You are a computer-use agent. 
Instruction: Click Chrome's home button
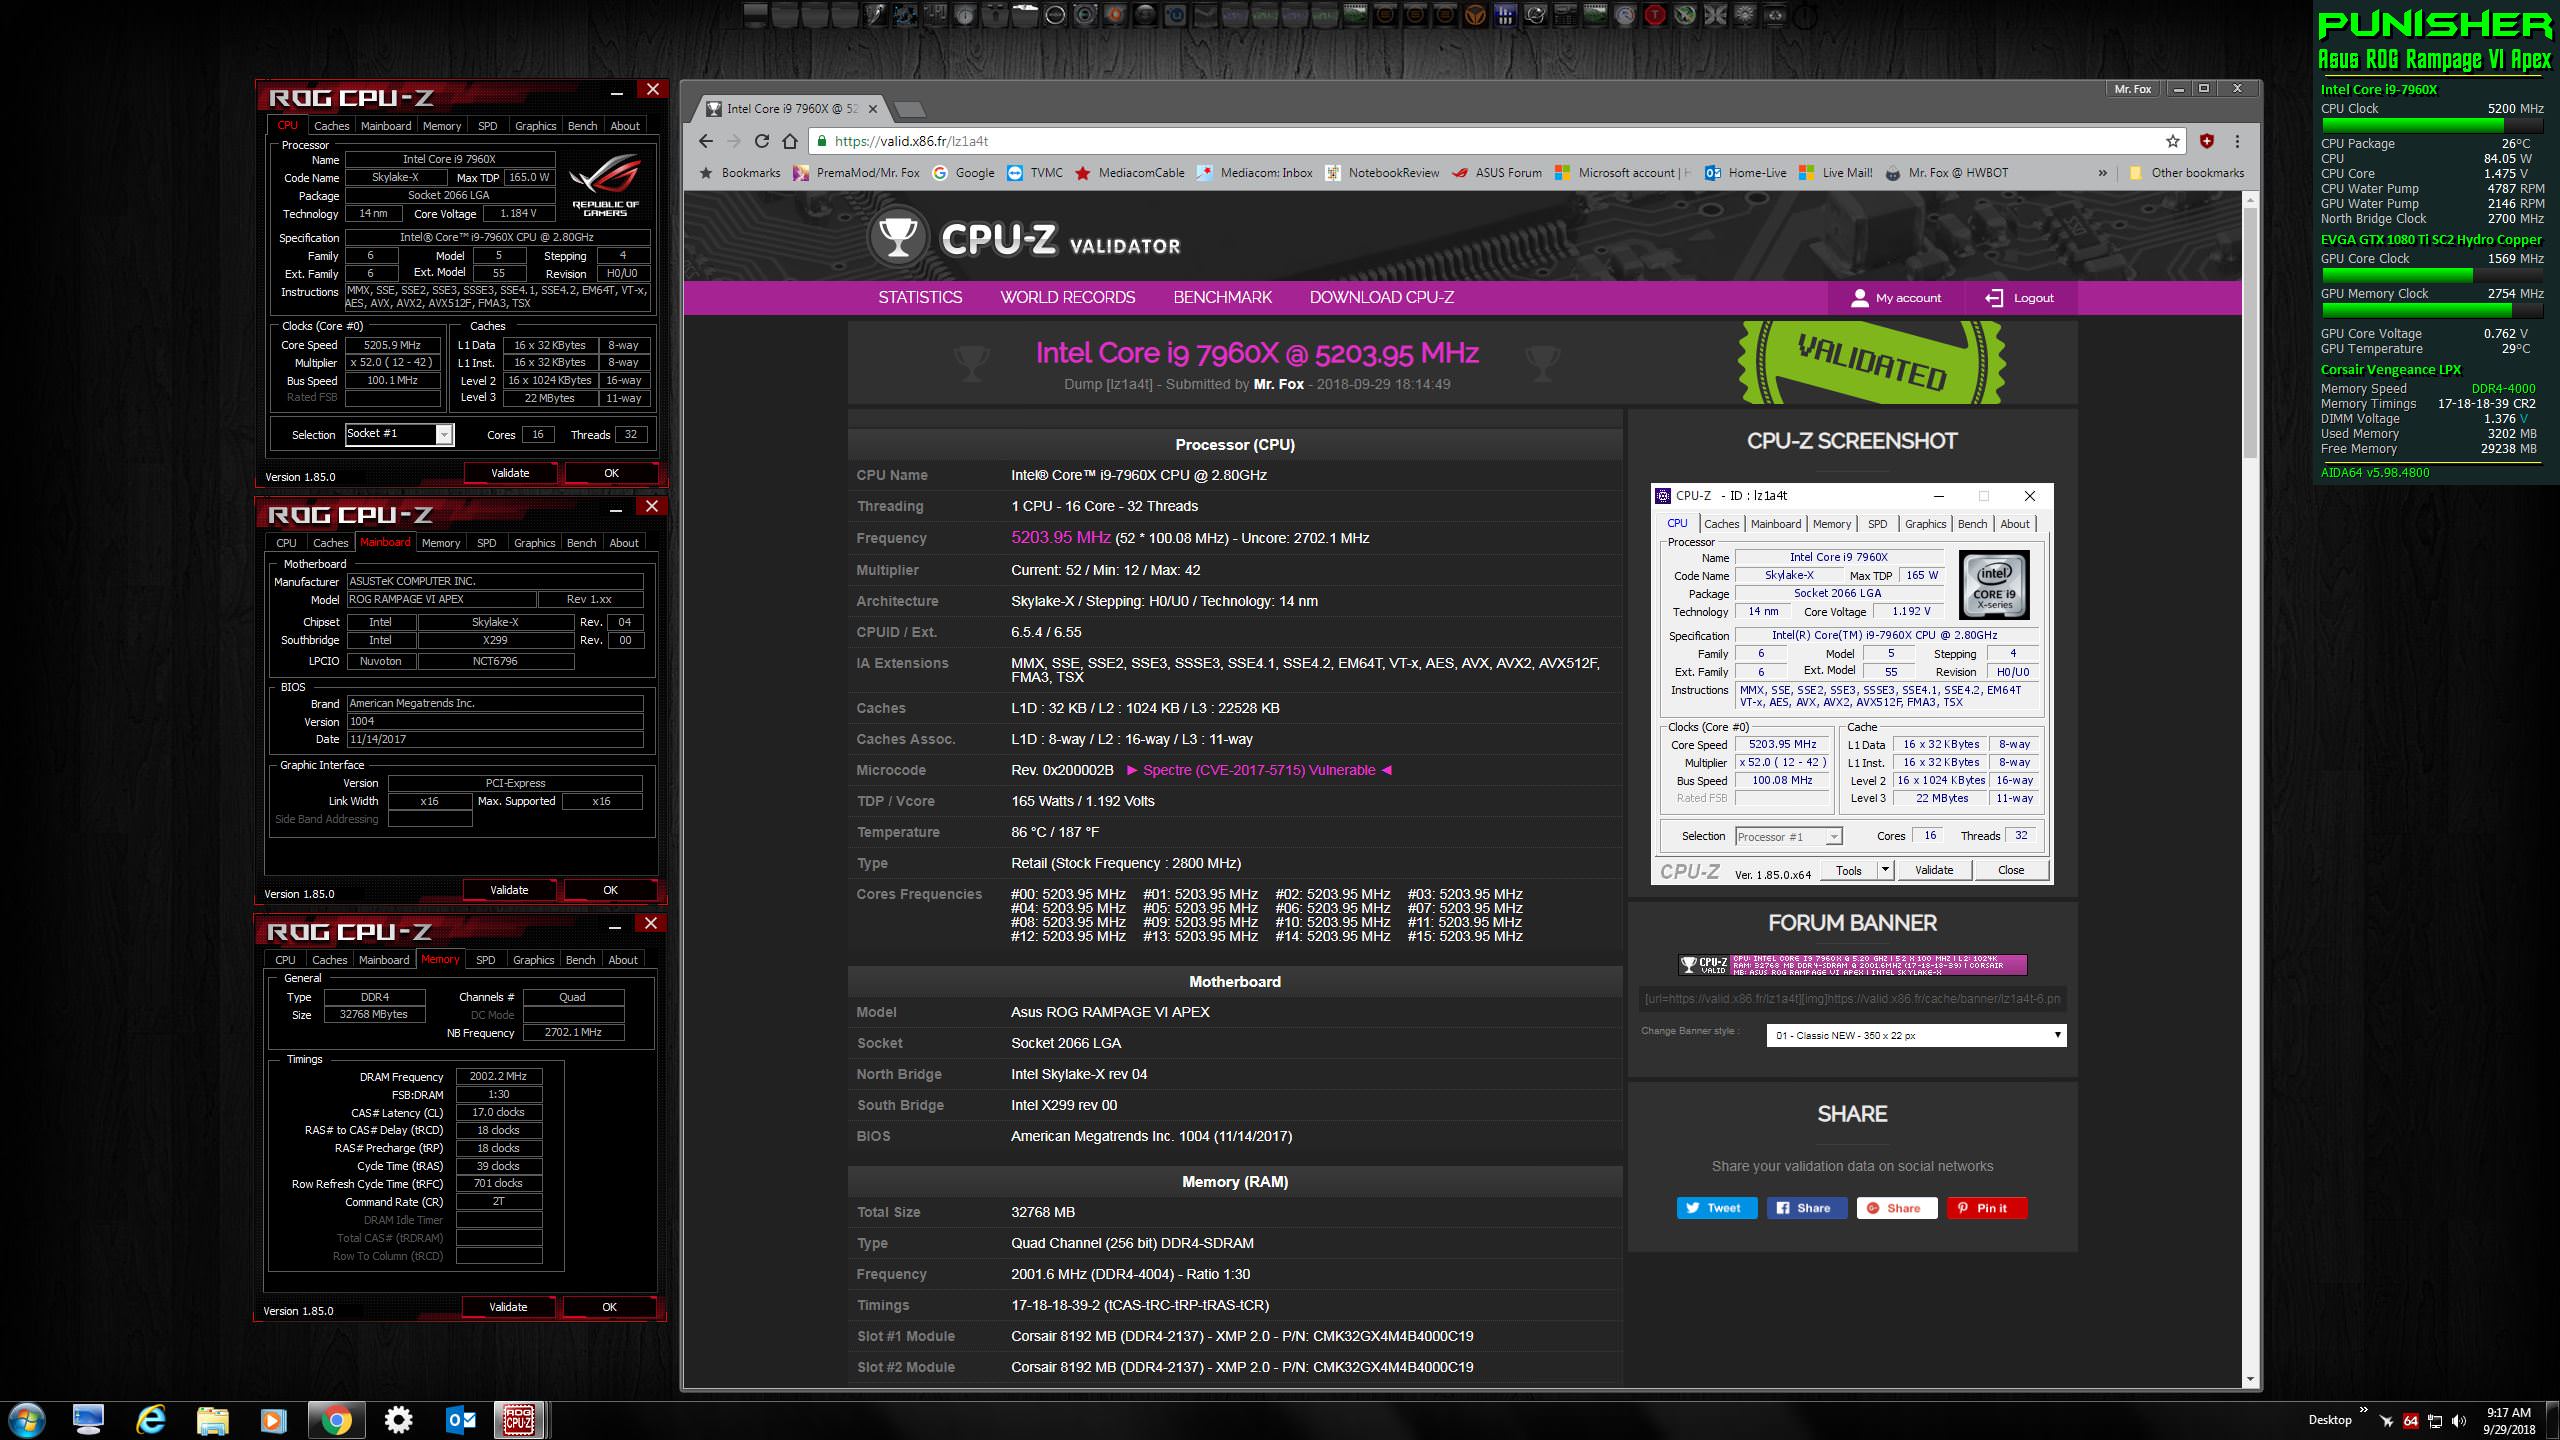coord(790,141)
